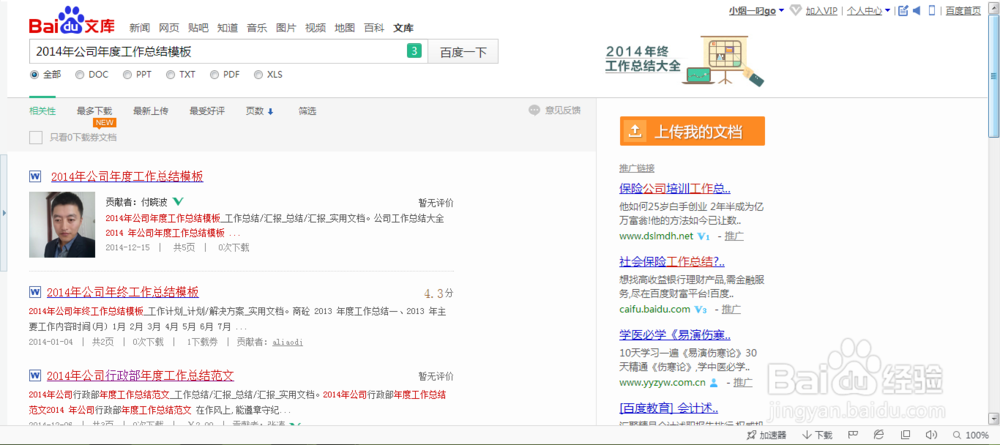1000x445 pixels.
Task: Click the green 3 badge in search box
Action: tap(415, 52)
